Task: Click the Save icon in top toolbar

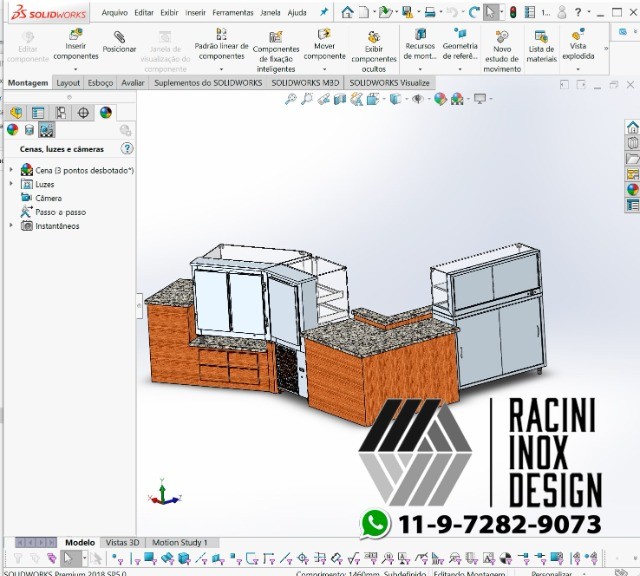Action: tap(407, 12)
